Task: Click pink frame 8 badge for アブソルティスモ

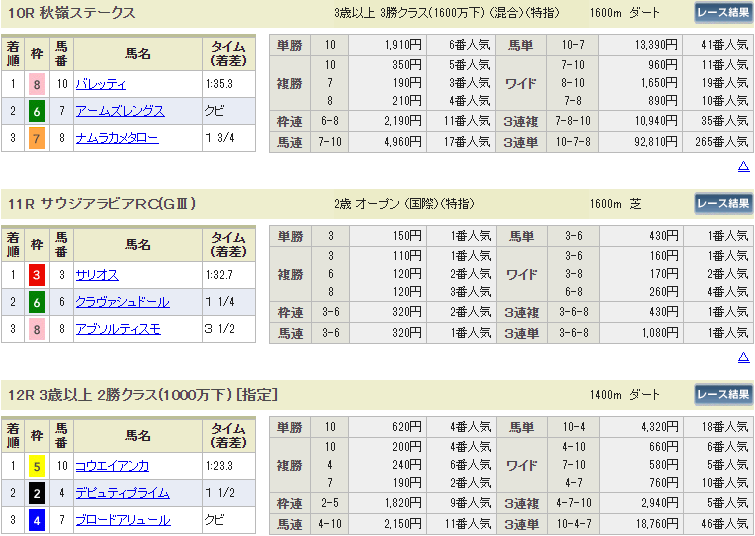Action: [37, 329]
